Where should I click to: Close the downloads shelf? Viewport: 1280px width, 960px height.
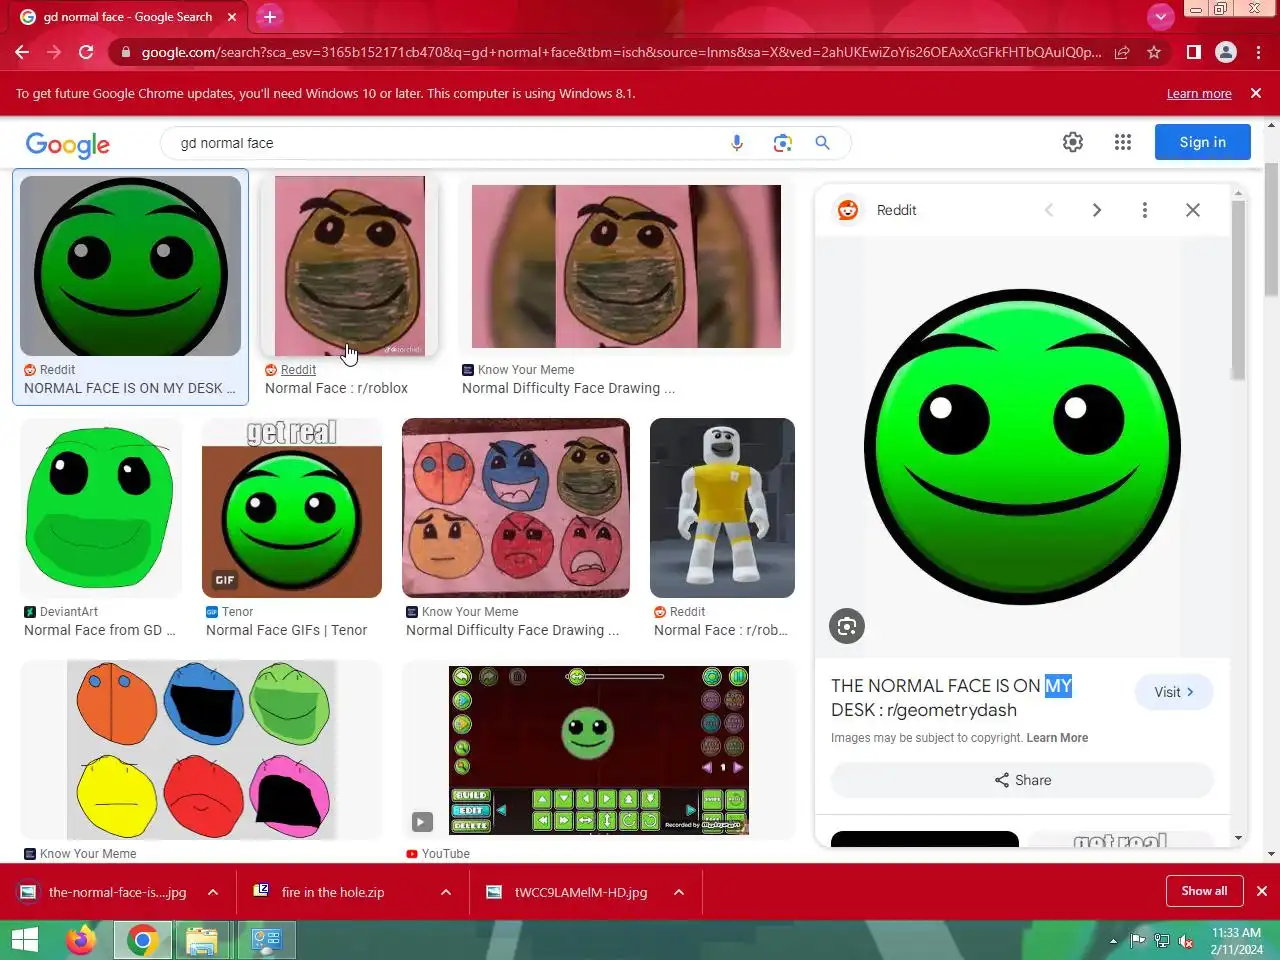coord(1262,891)
